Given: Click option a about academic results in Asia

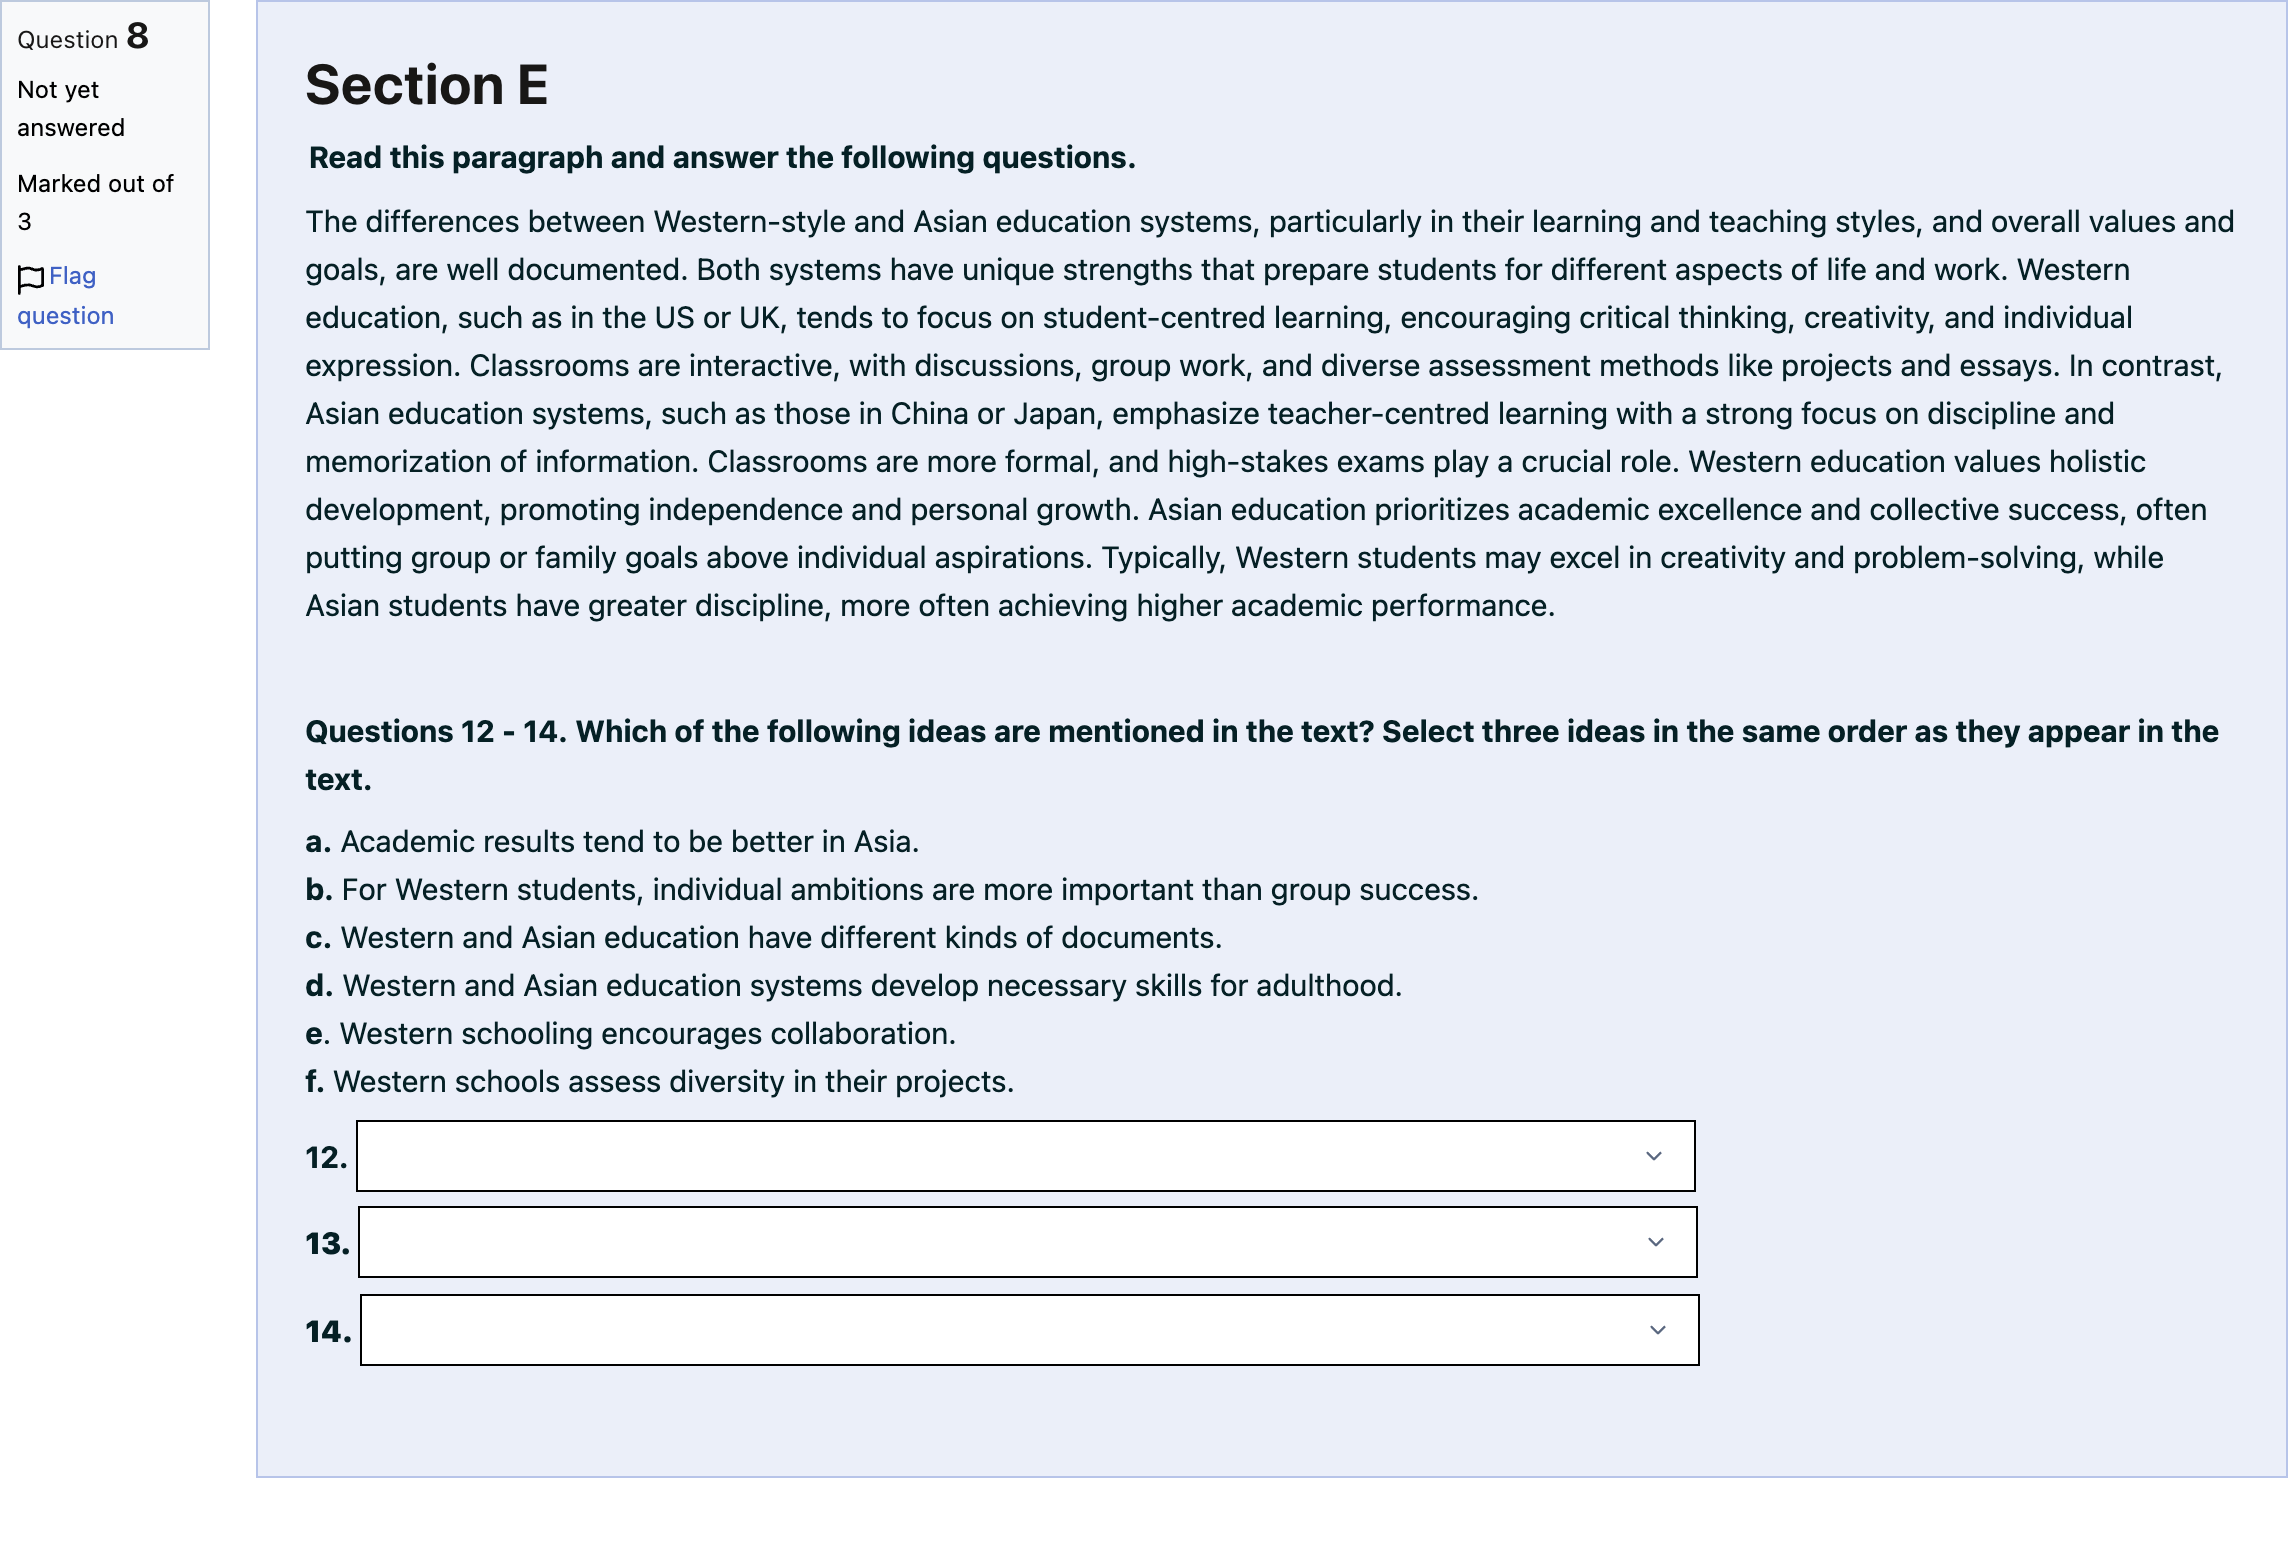Looking at the screenshot, I should pos(612,842).
